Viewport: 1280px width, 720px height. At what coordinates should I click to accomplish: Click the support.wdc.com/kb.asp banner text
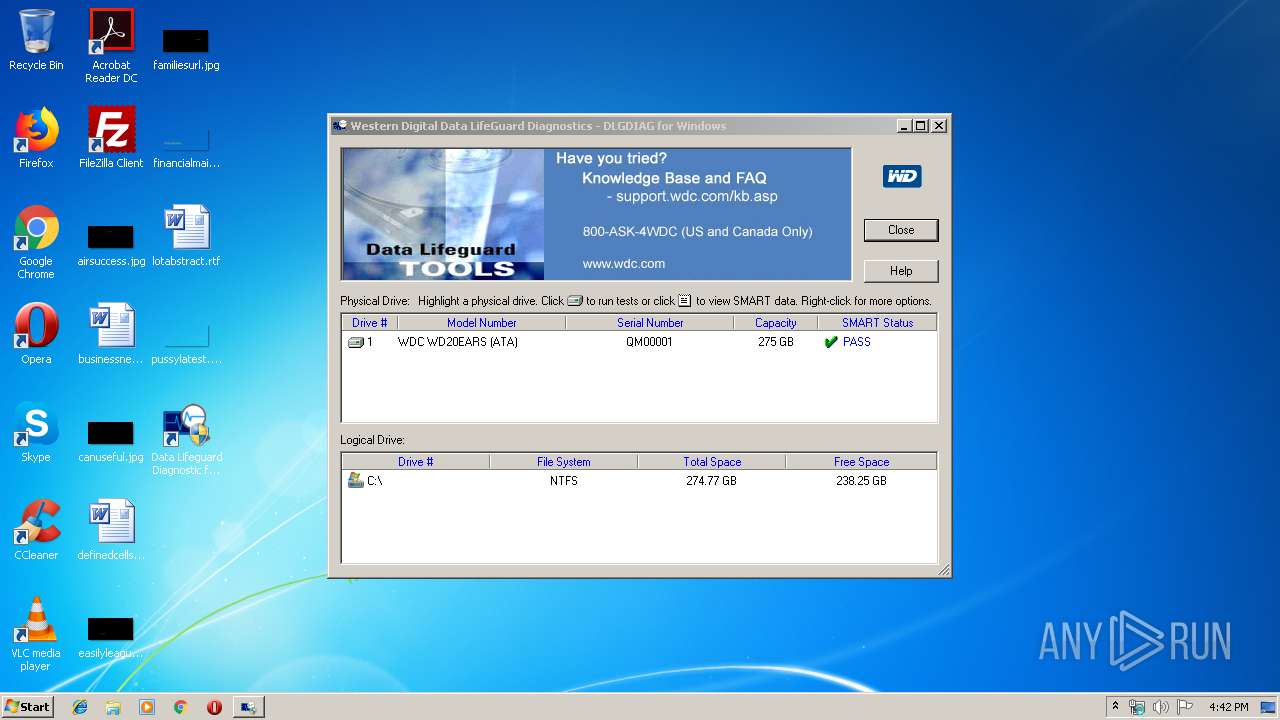696,196
